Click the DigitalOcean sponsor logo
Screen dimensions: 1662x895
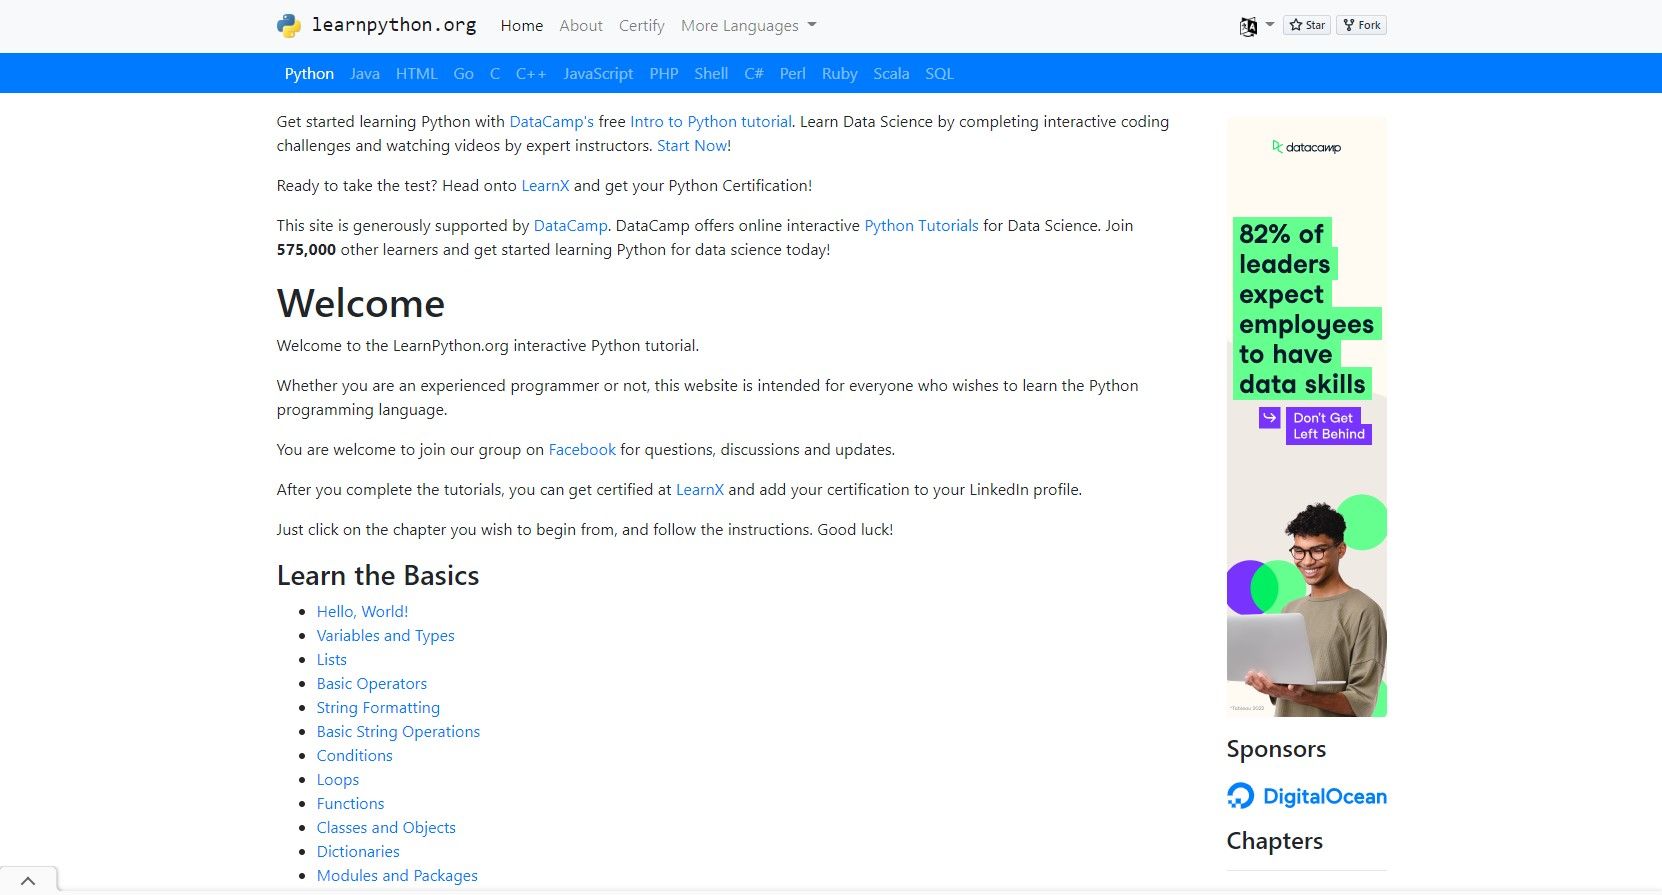[1306, 796]
